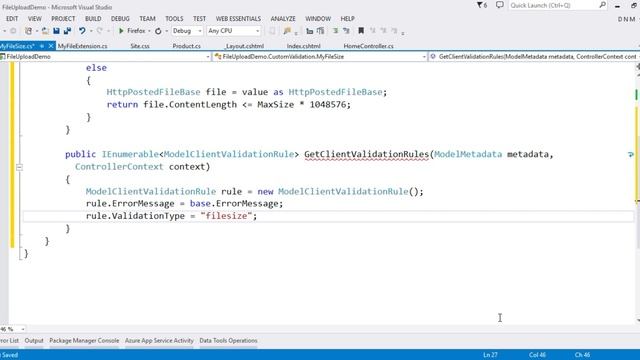Open the BUILD menu
Screen dimensions: 640x360
coord(93,19)
